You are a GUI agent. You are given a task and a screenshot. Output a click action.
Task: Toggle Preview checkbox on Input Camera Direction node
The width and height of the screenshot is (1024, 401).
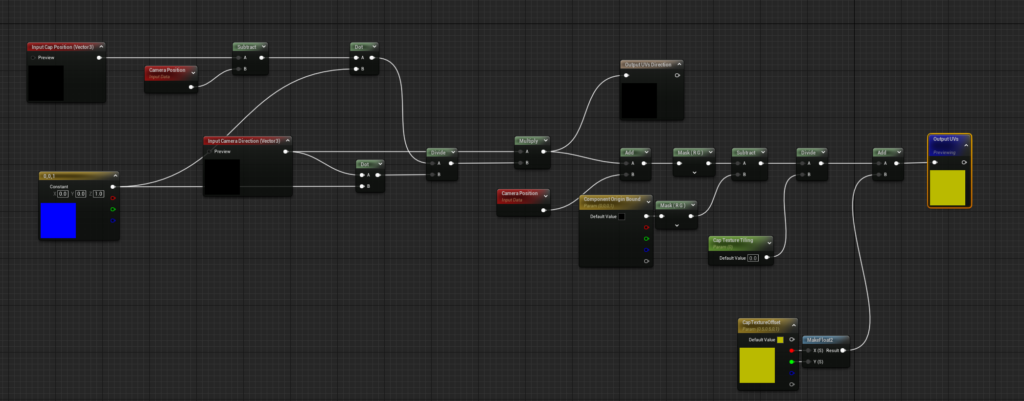(210, 152)
